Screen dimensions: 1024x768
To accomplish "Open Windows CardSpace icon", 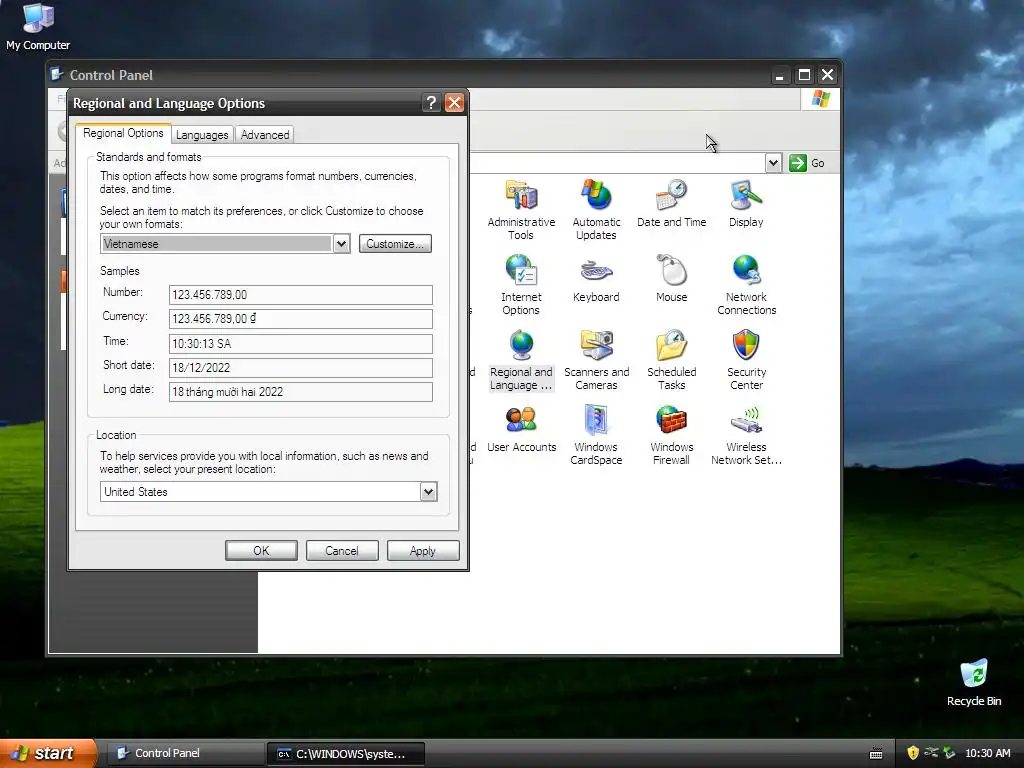I will click(x=596, y=436).
